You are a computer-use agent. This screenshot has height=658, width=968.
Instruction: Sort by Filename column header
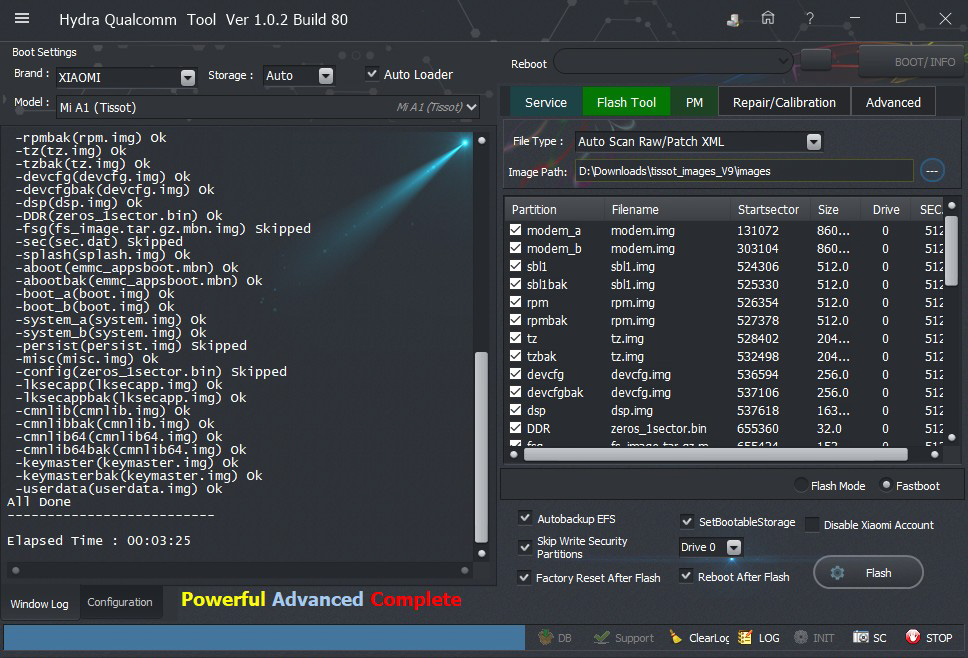[668, 209]
